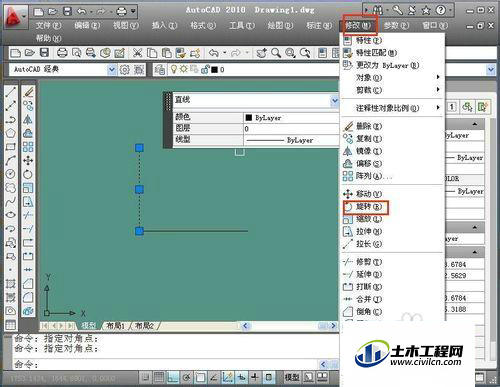Image resolution: width=500 pixels, height=387 pixels.
Task: Select the Fillet tool in modify toolbar
Action: pyautogui.click(x=28, y=297)
